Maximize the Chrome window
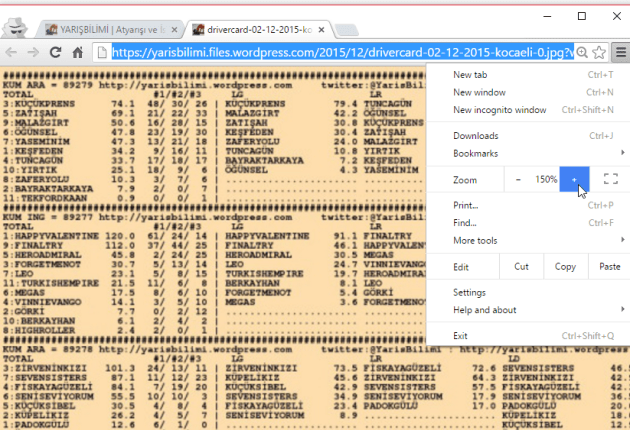This screenshot has width=630, height=430. tap(582, 16)
